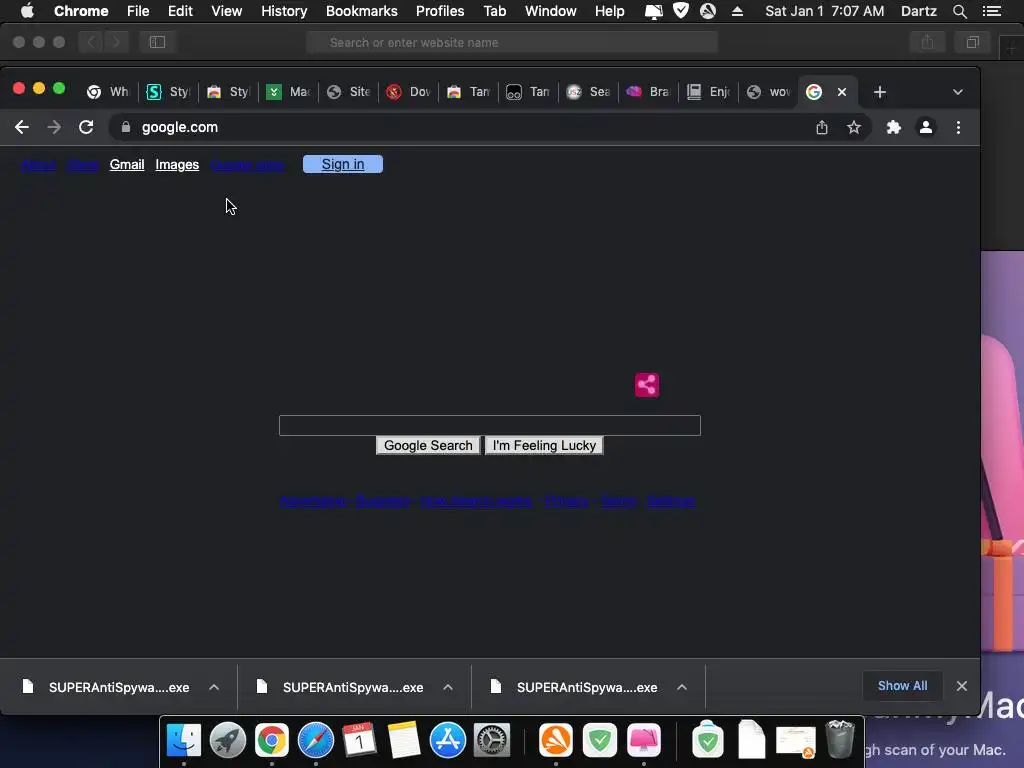Screen dimensions: 1024x768
Task: Click AdGuard shield in menu bar
Action: [x=680, y=11]
